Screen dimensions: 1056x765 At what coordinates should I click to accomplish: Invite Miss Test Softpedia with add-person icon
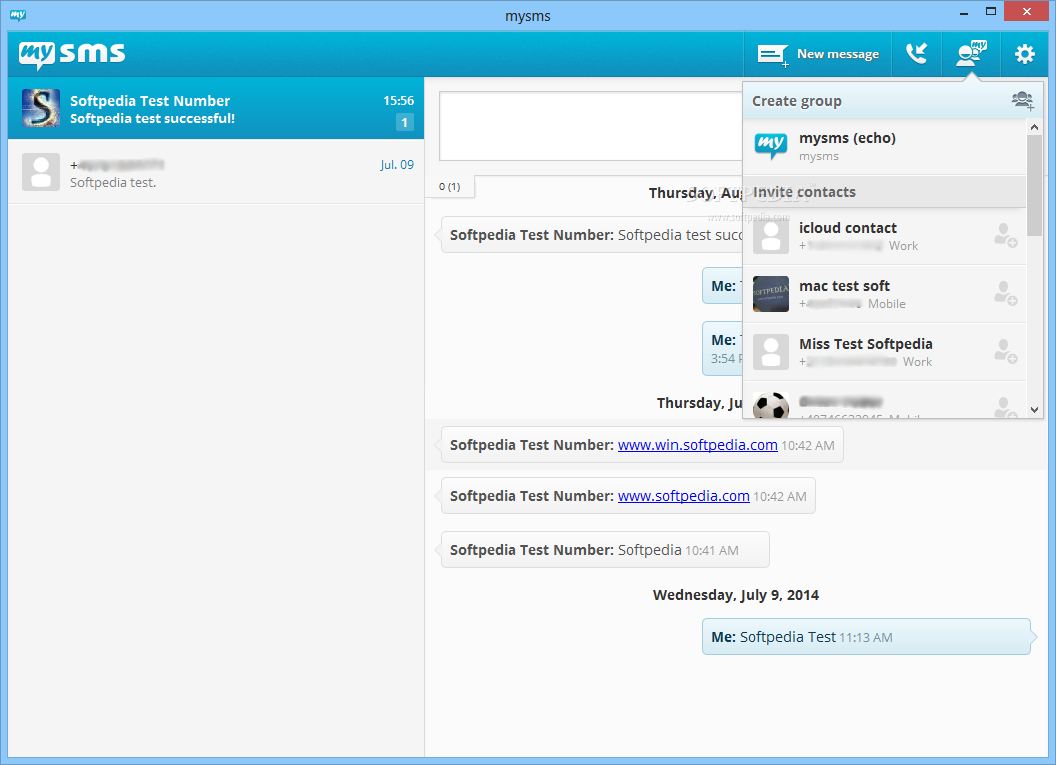(1005, 352)
